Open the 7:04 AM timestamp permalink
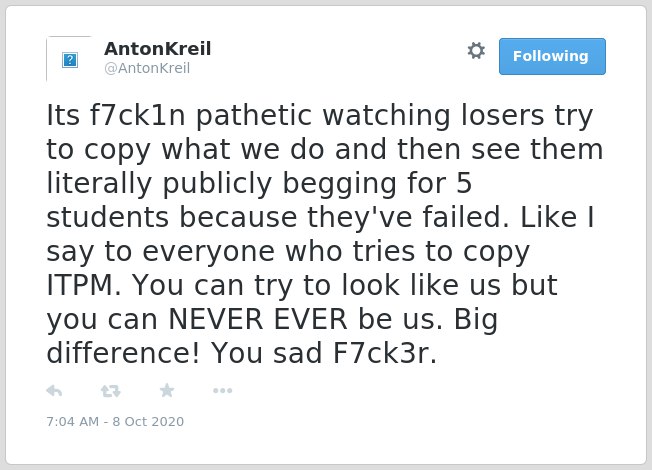Viewport: 652px width, 470px height. click(73, 421)
